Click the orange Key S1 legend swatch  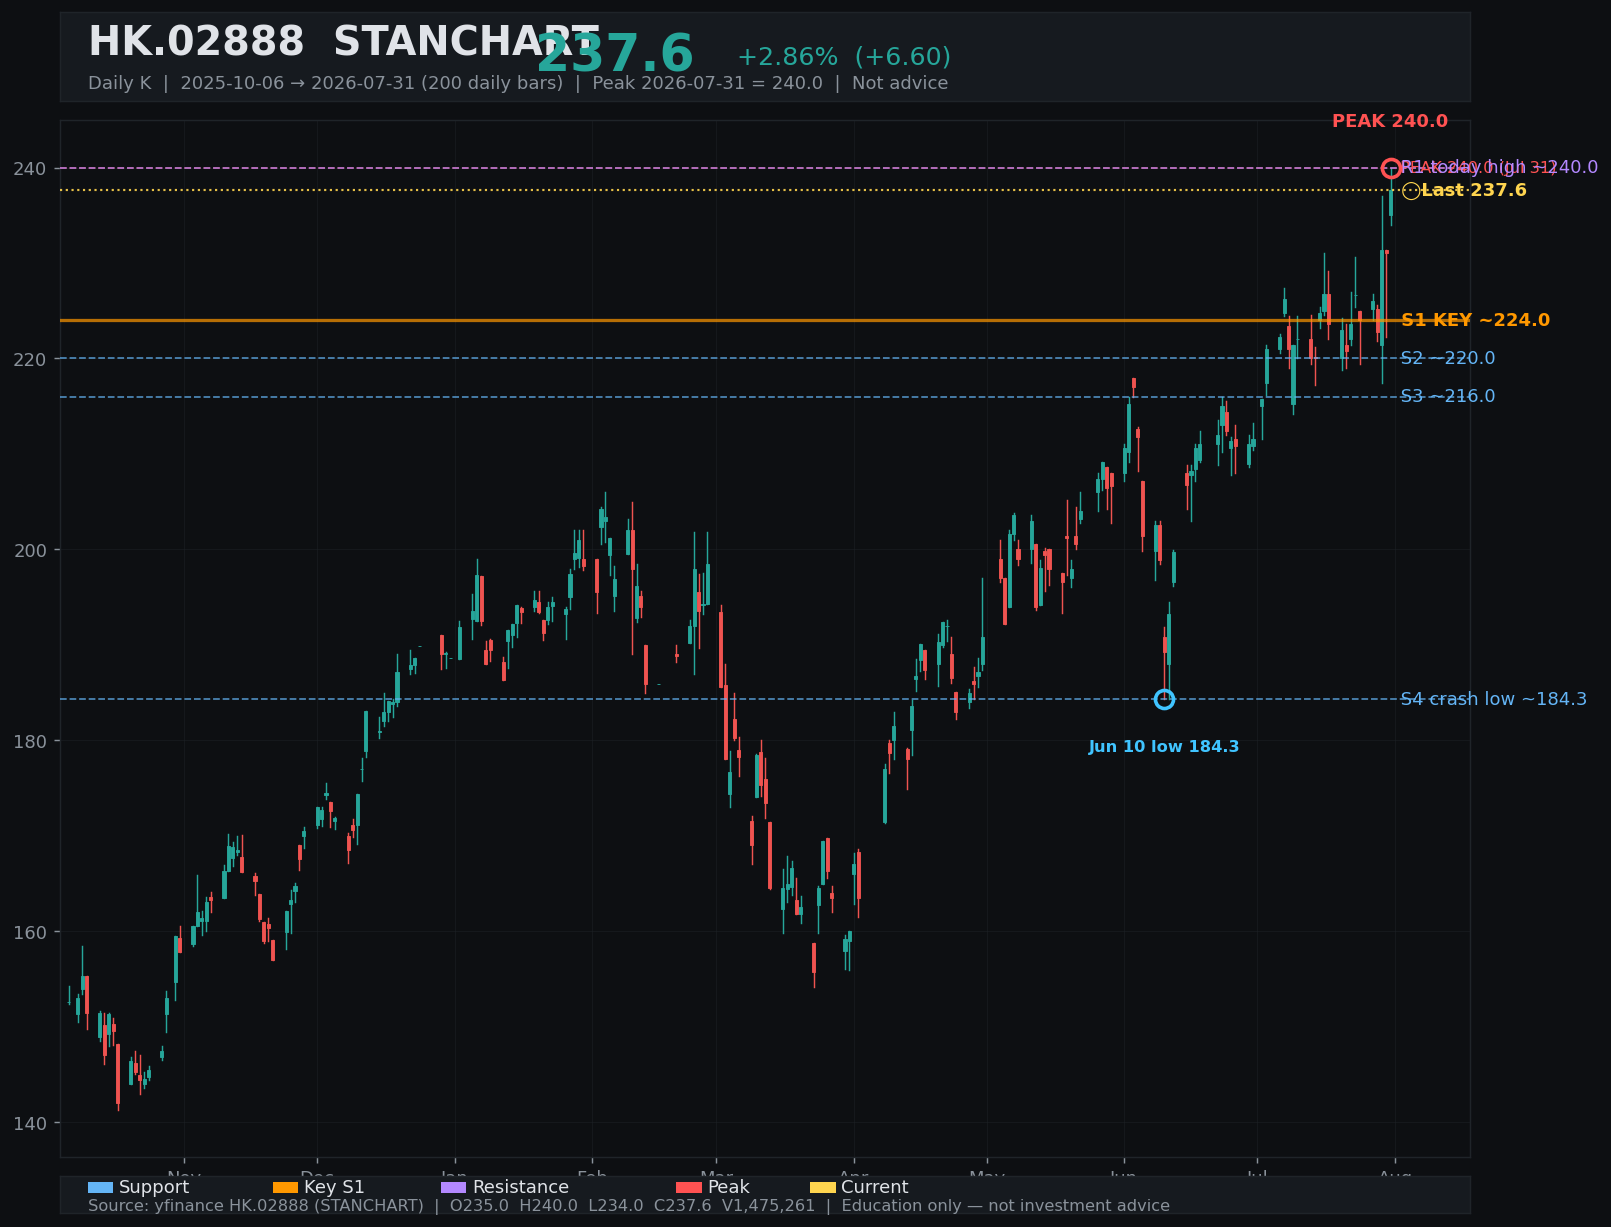285,1187
